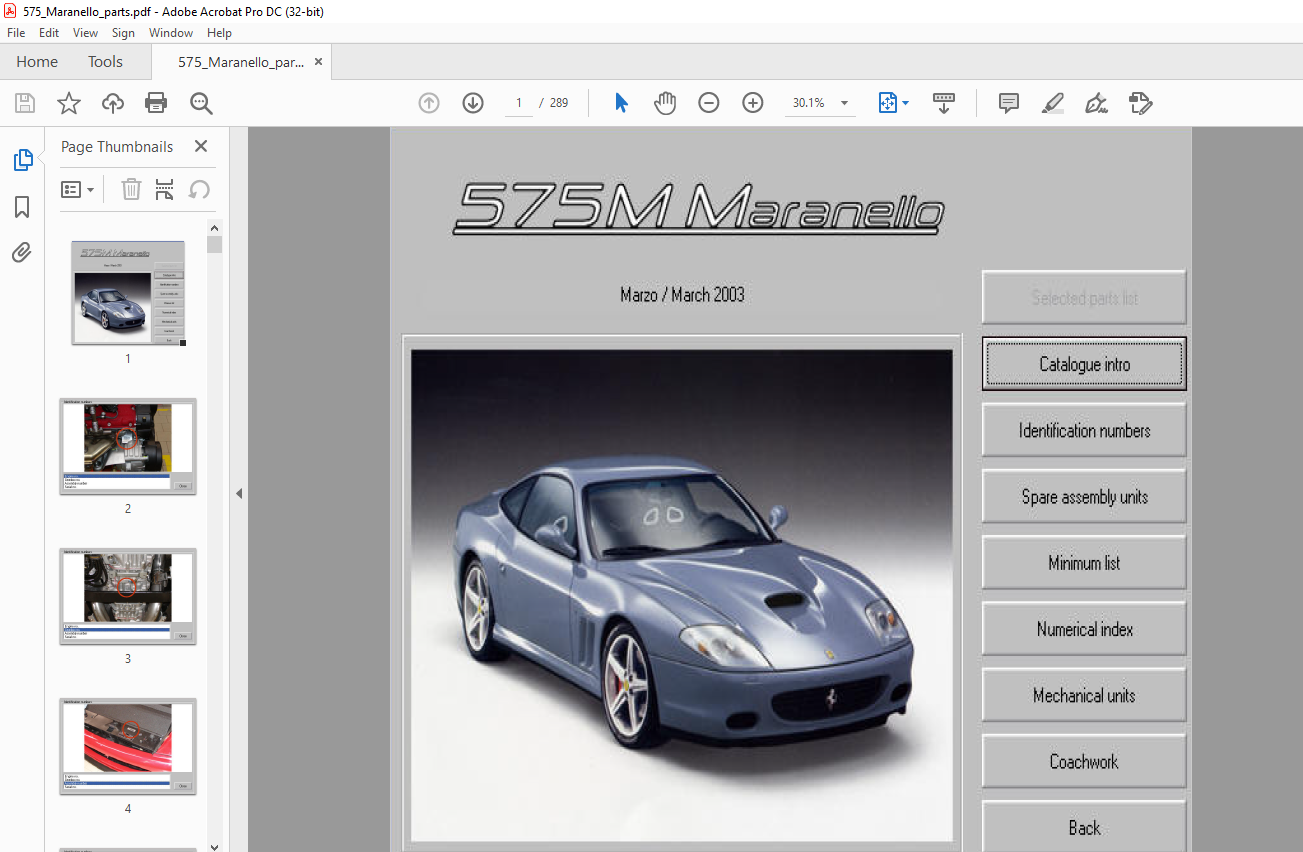1303x852 pixels.
Task: Click the Back button
Action: [1084, 826]
